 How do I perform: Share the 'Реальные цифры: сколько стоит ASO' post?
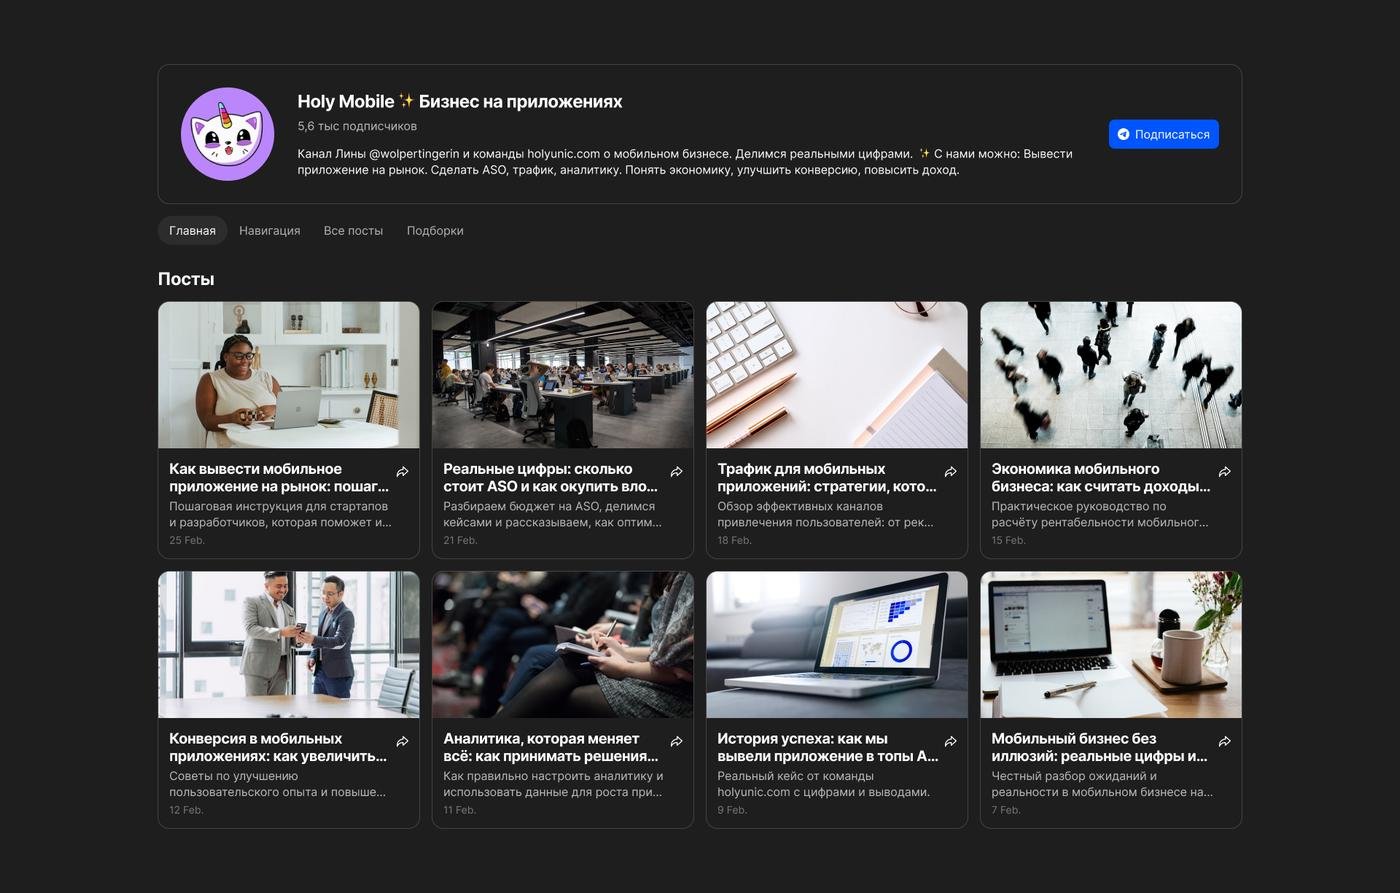[x=676, y=471]
